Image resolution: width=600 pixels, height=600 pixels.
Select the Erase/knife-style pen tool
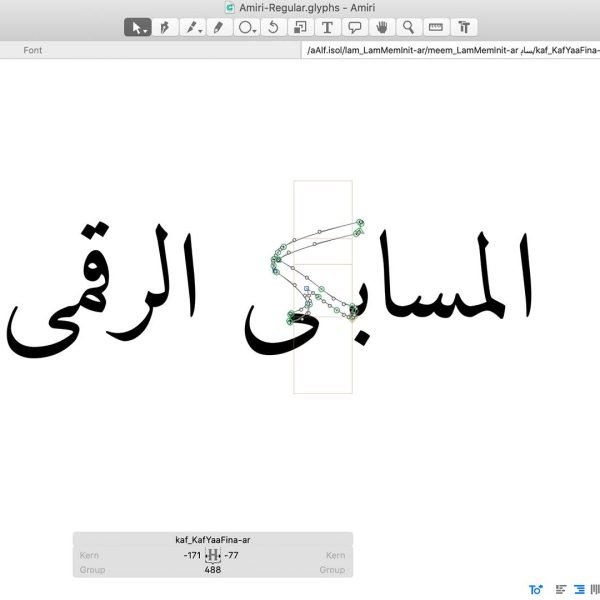point(192,27)
